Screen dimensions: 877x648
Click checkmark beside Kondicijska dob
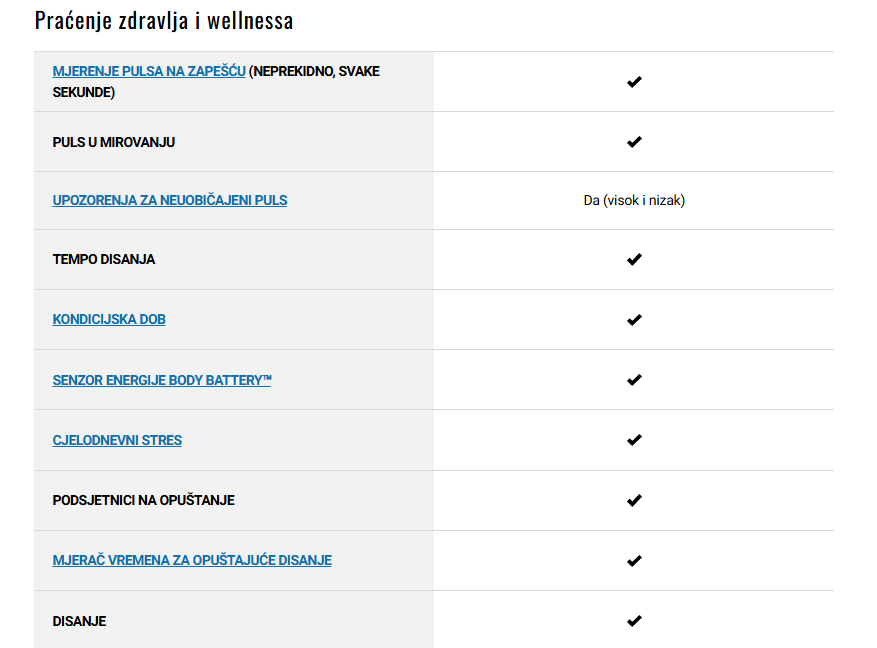coord(634,320)
